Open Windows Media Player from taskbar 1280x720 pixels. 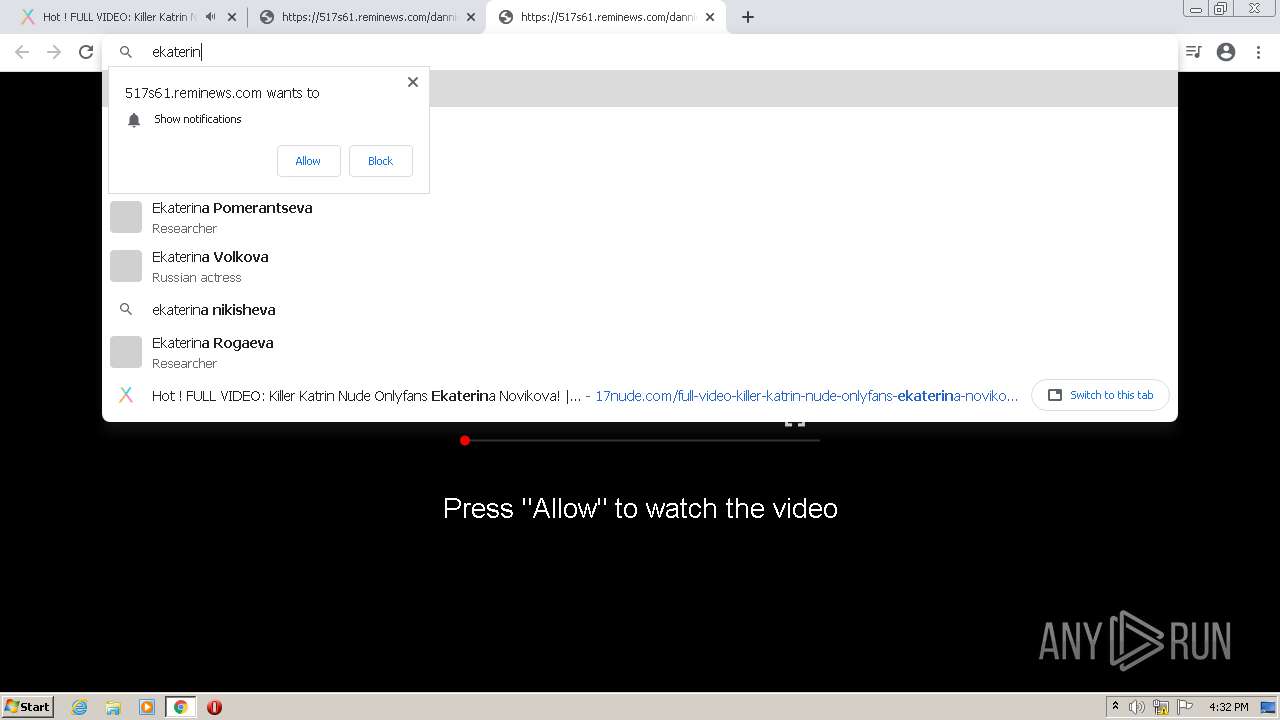147,707
